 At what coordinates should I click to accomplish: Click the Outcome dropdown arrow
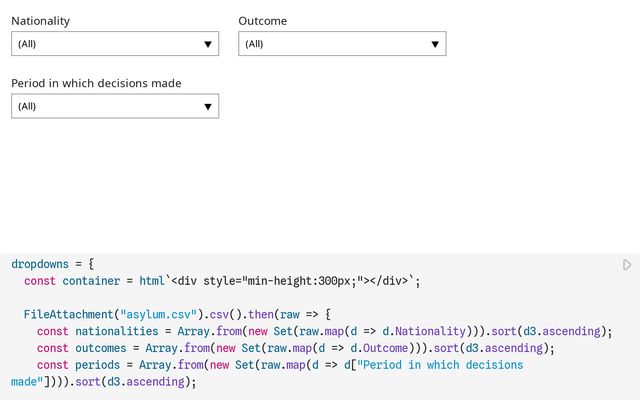tap(435, 44)
